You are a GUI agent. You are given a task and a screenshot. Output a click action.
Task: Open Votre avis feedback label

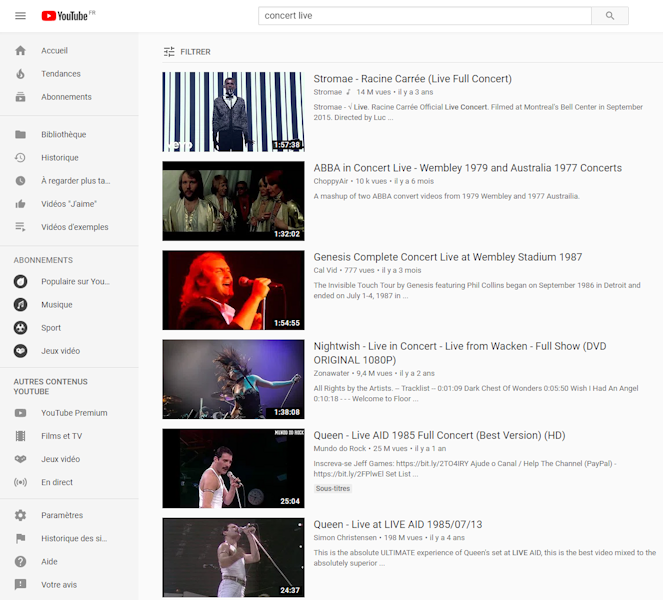[59, 585]
